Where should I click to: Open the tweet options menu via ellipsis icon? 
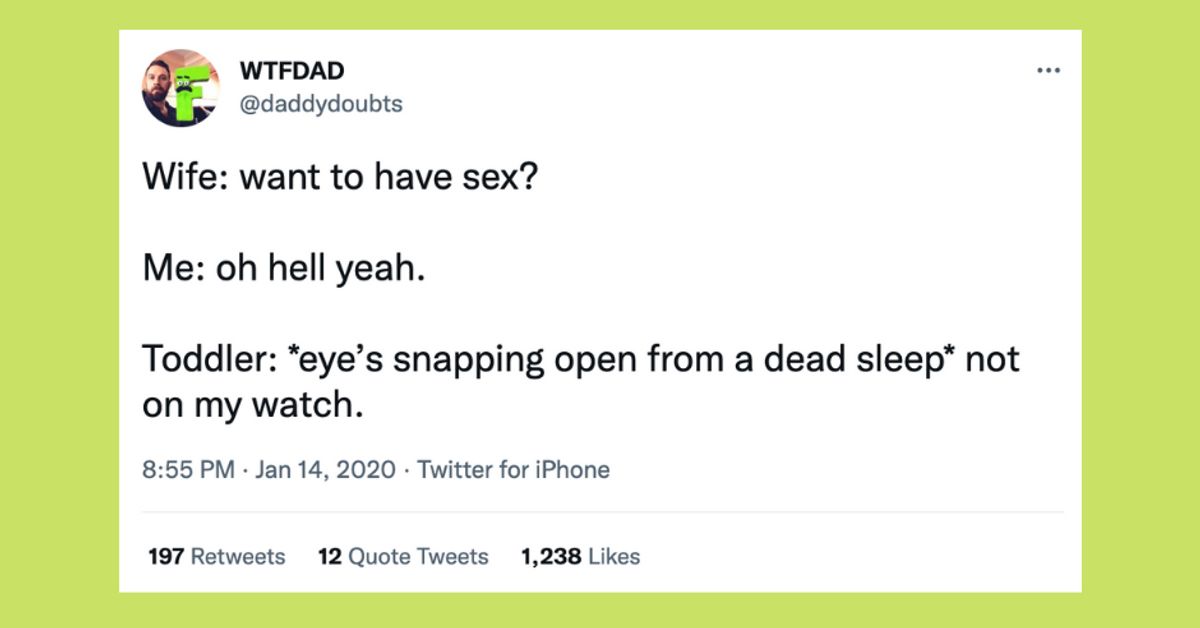1049,70
